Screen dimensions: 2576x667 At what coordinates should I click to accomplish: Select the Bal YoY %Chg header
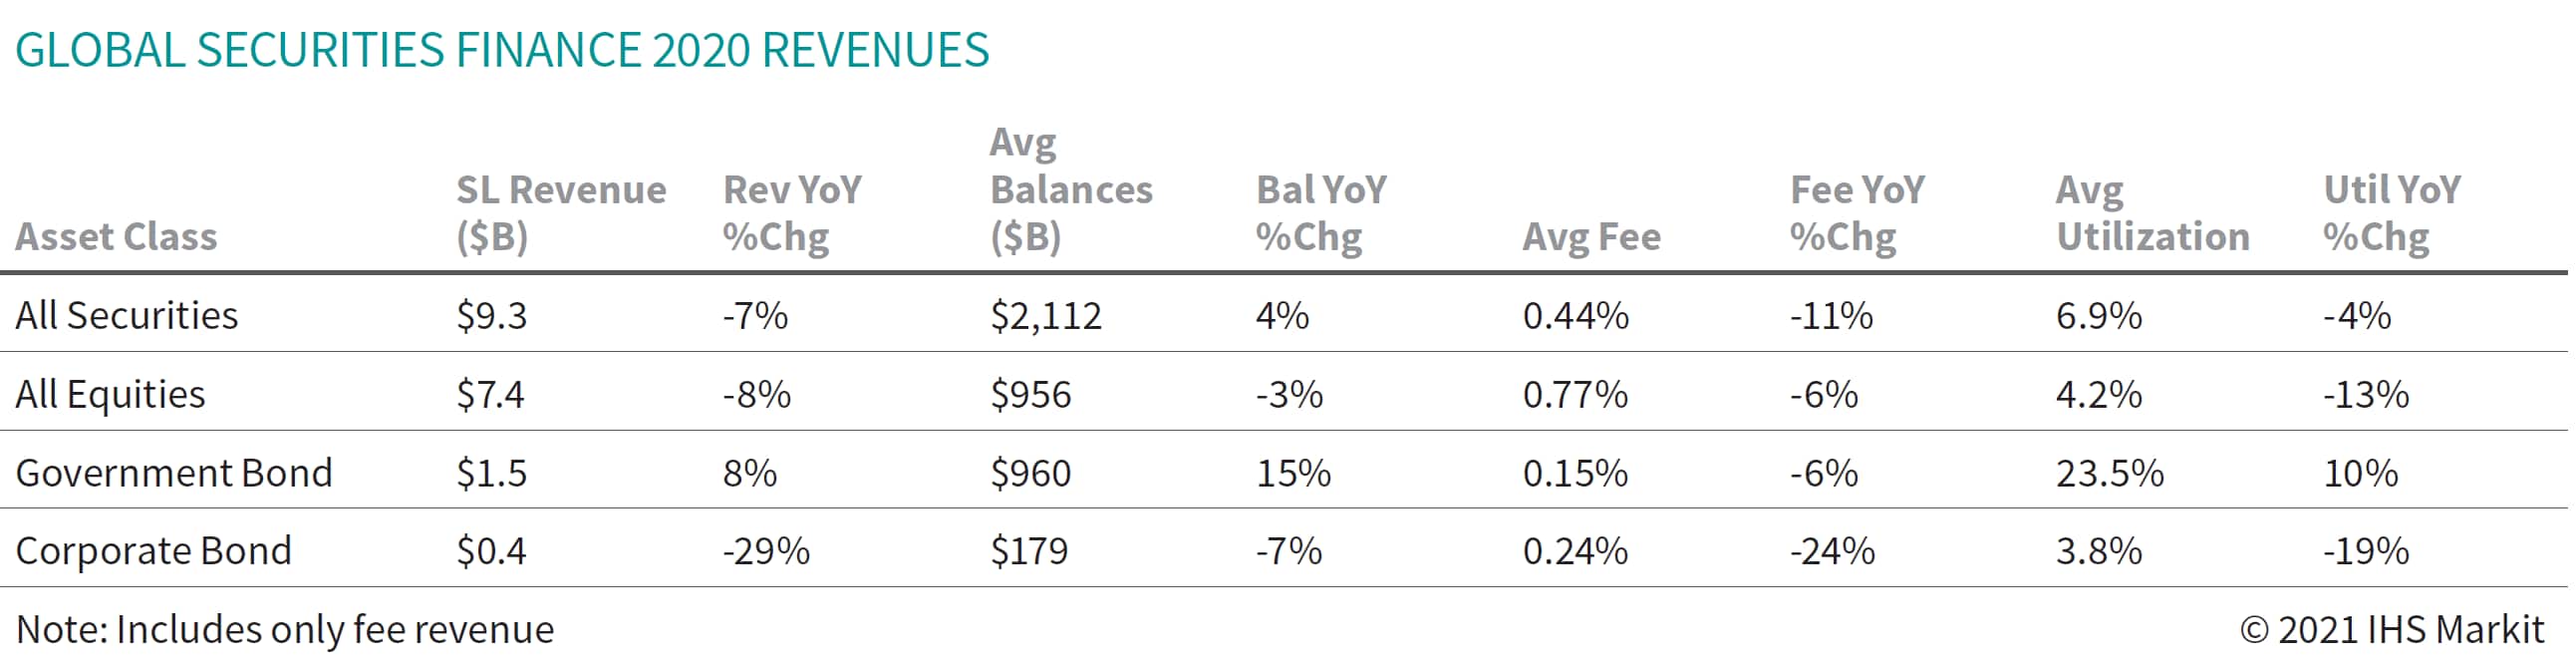point(1320,213)
